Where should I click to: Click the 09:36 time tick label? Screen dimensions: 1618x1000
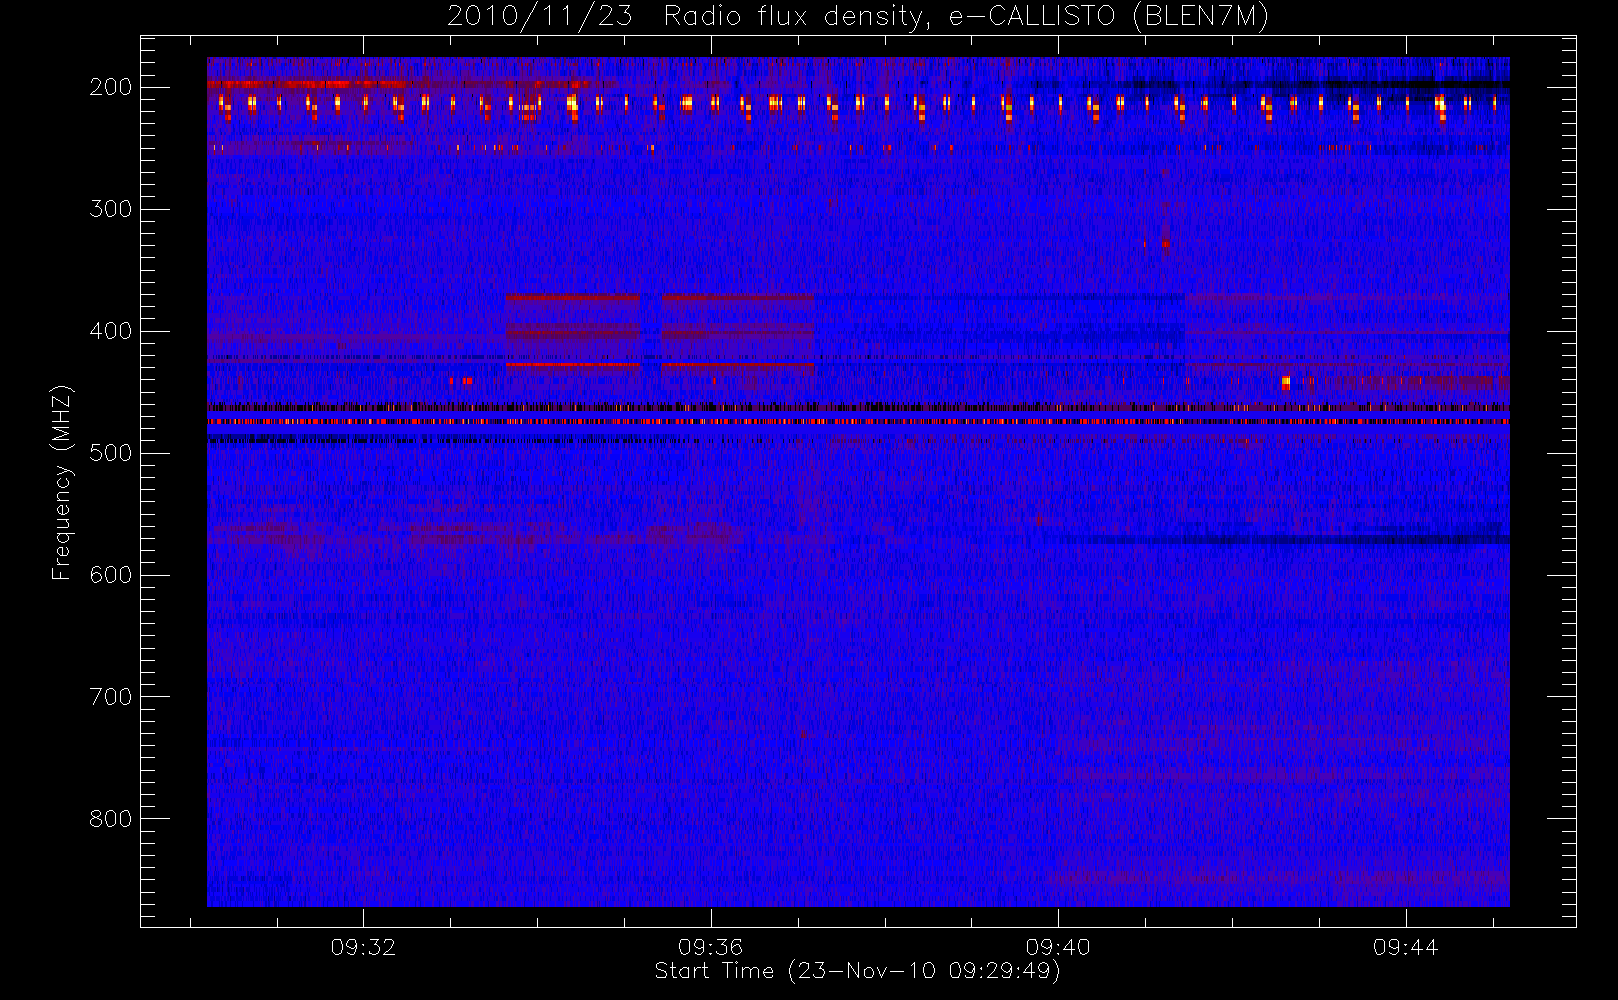click(x=711, y=947)
